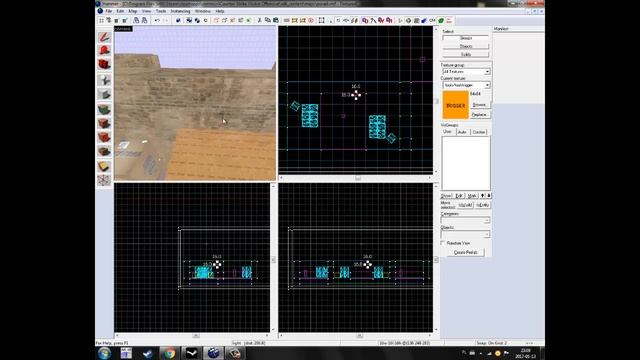The width and height of the screenshot is (640, 360).
Task: Click the Group selection toolbar icon
Action: (189, 20)
